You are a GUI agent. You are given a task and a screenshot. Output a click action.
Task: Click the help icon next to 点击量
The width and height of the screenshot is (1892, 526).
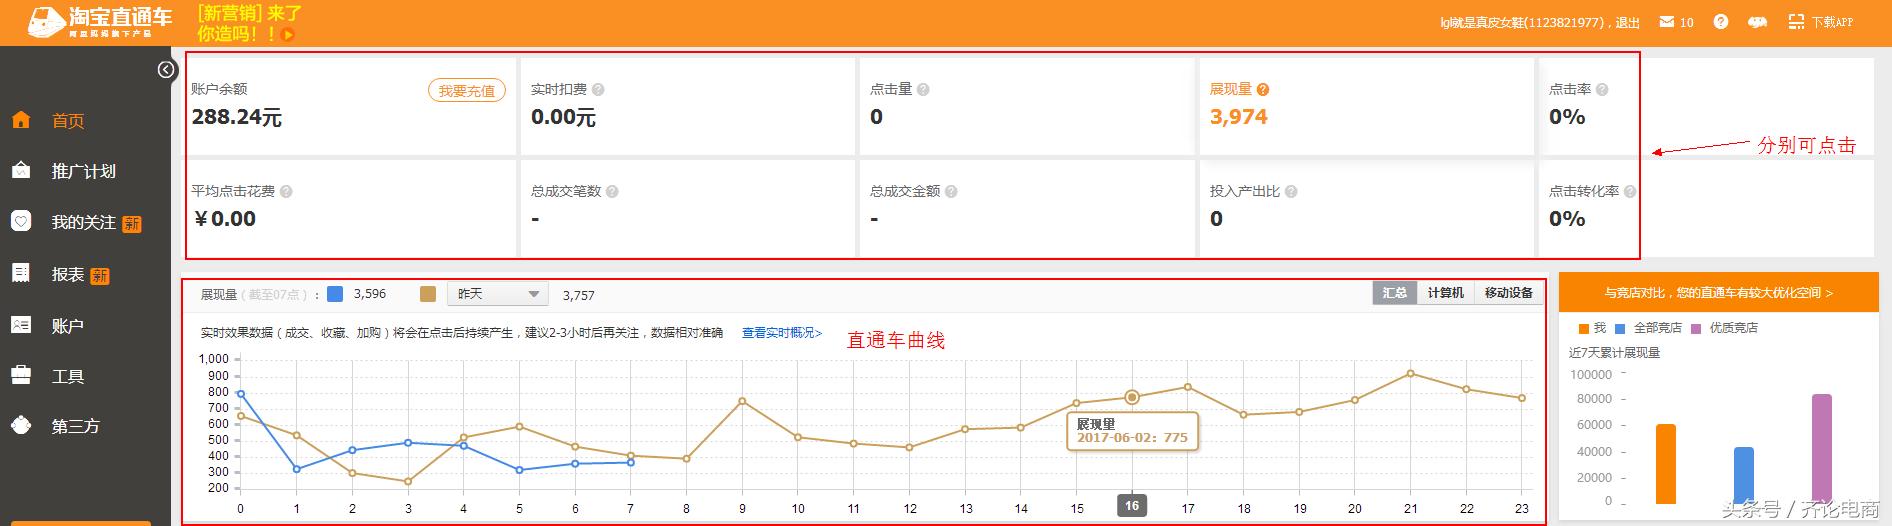tap(923, 89)
